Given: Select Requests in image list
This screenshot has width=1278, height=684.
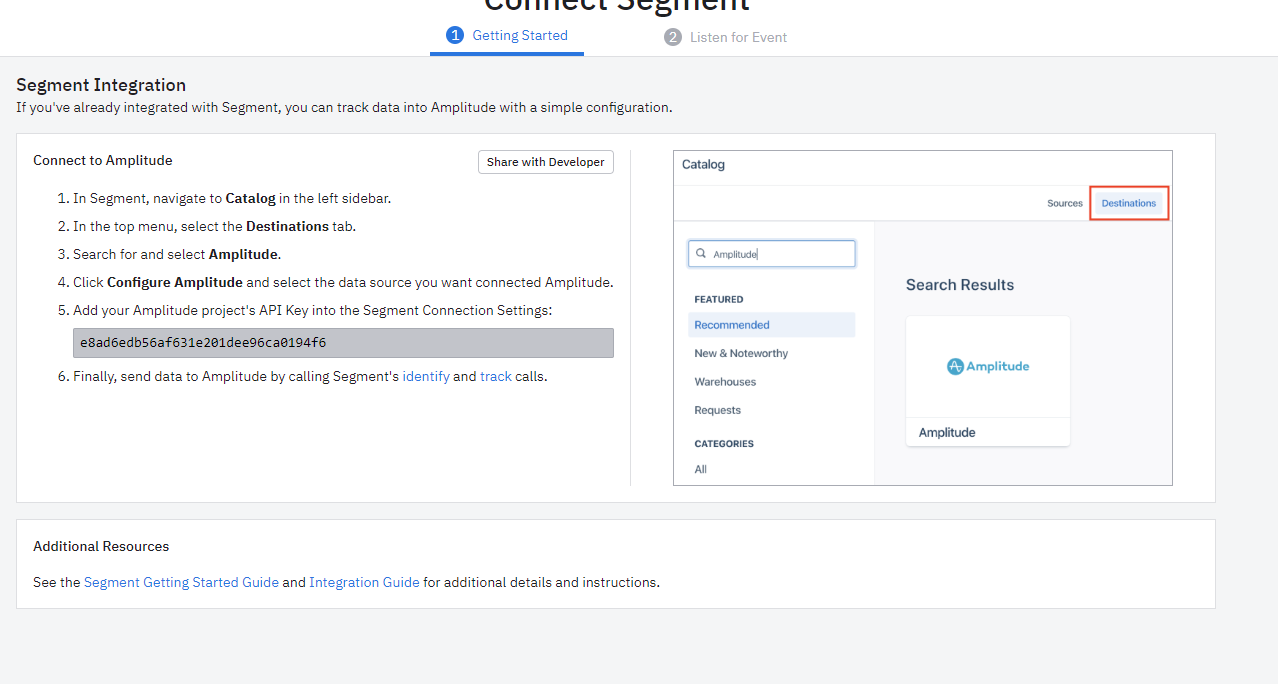Looking at the screenshot, I should pos(718,410).
